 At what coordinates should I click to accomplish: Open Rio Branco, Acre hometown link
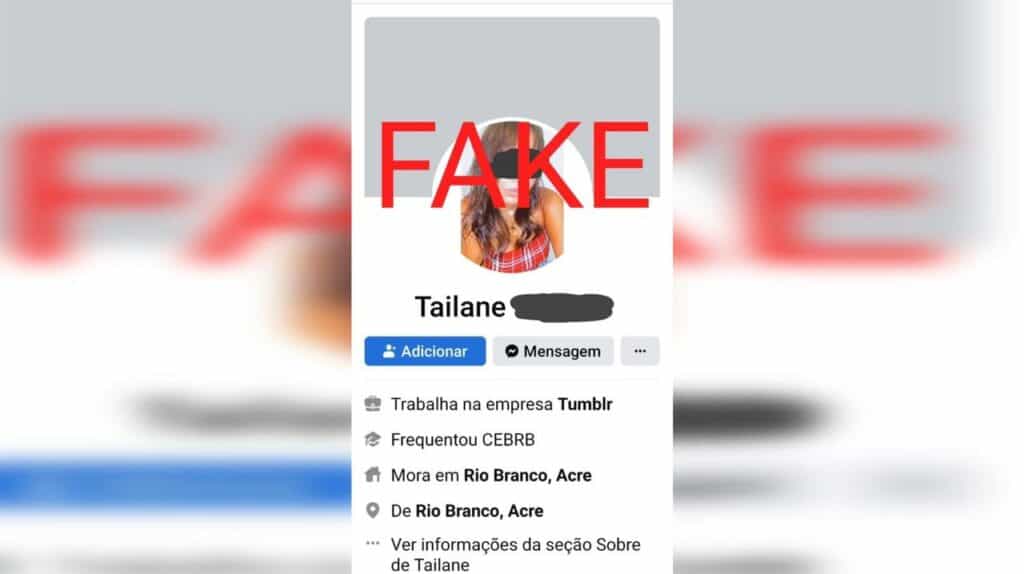479,511
